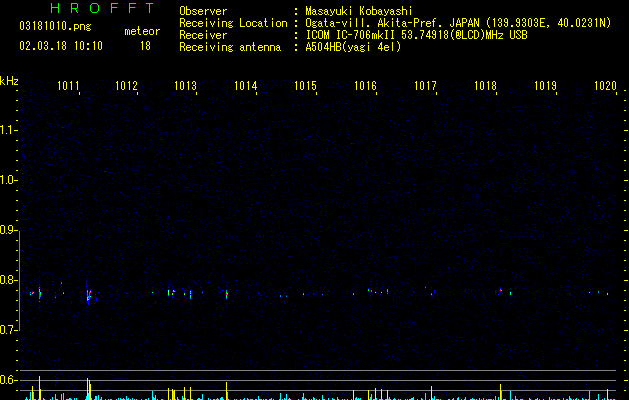Select the file name 03181010.png
The image size is (629, 400).
coord(55,27)
